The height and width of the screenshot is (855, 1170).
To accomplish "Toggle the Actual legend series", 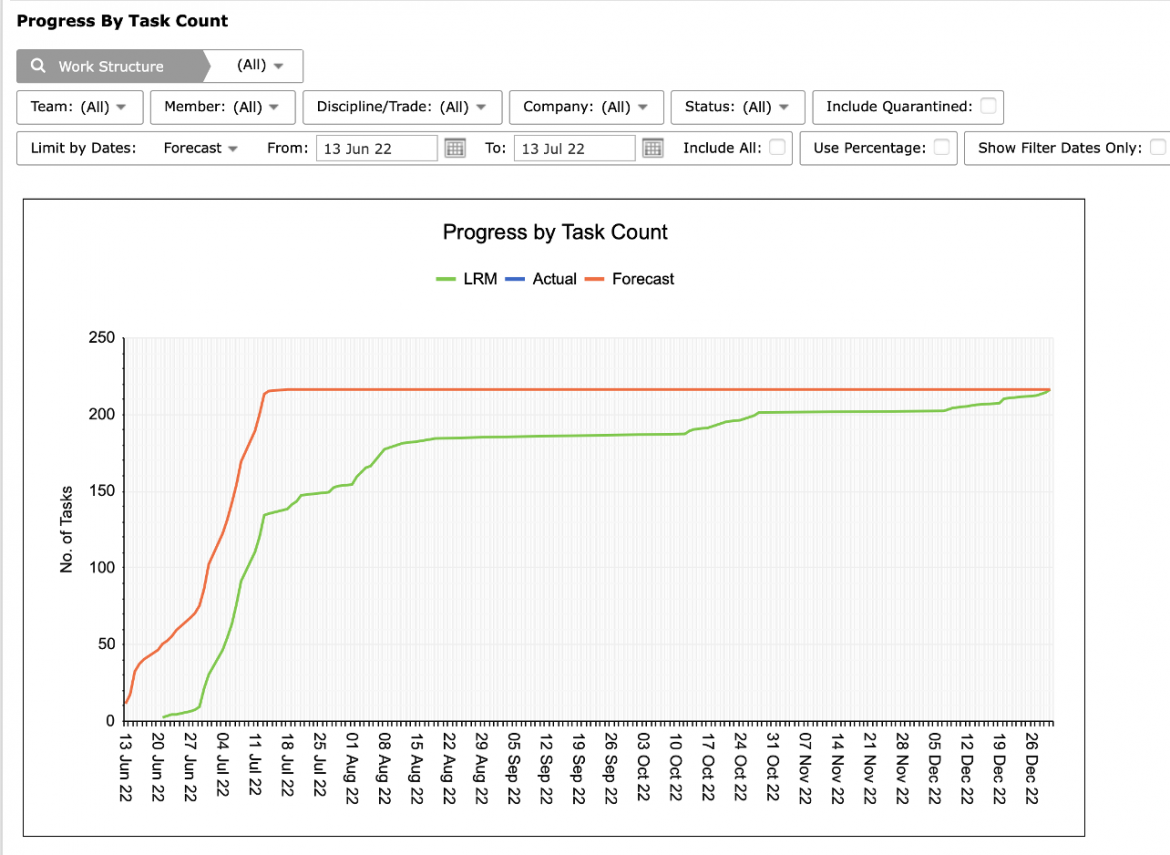I will 541,279.
